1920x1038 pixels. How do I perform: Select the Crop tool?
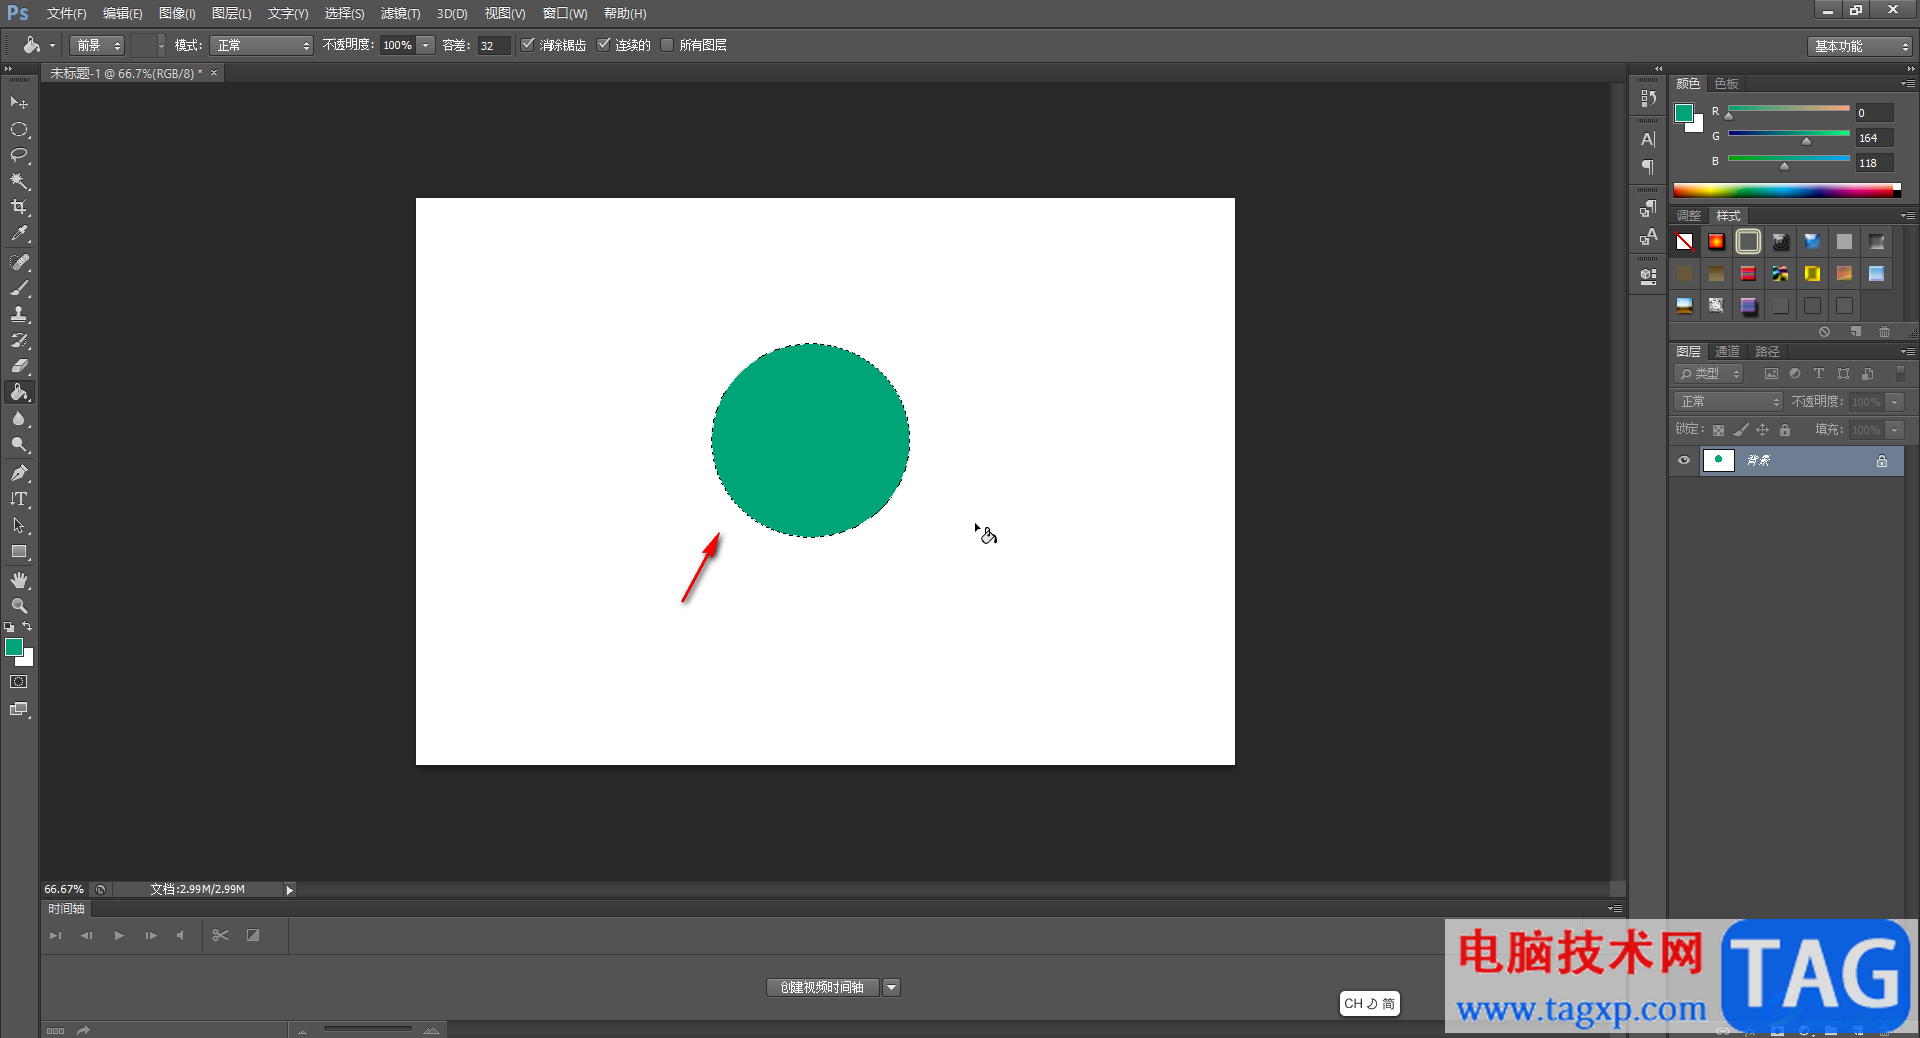coord(19,207)
